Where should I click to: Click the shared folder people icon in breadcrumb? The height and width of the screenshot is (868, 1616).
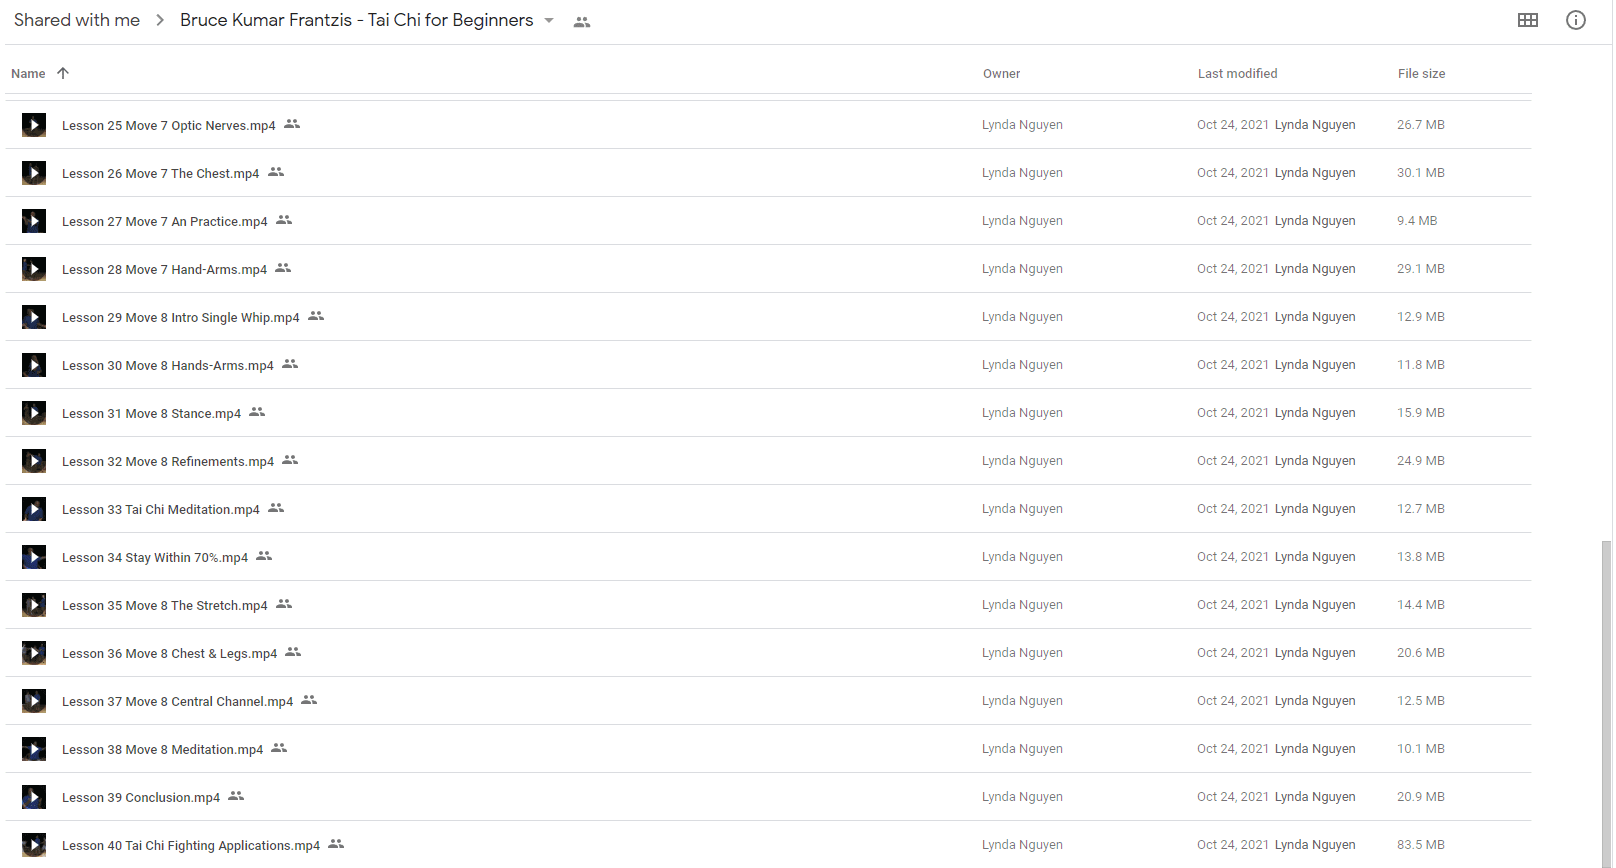(582, 22)
